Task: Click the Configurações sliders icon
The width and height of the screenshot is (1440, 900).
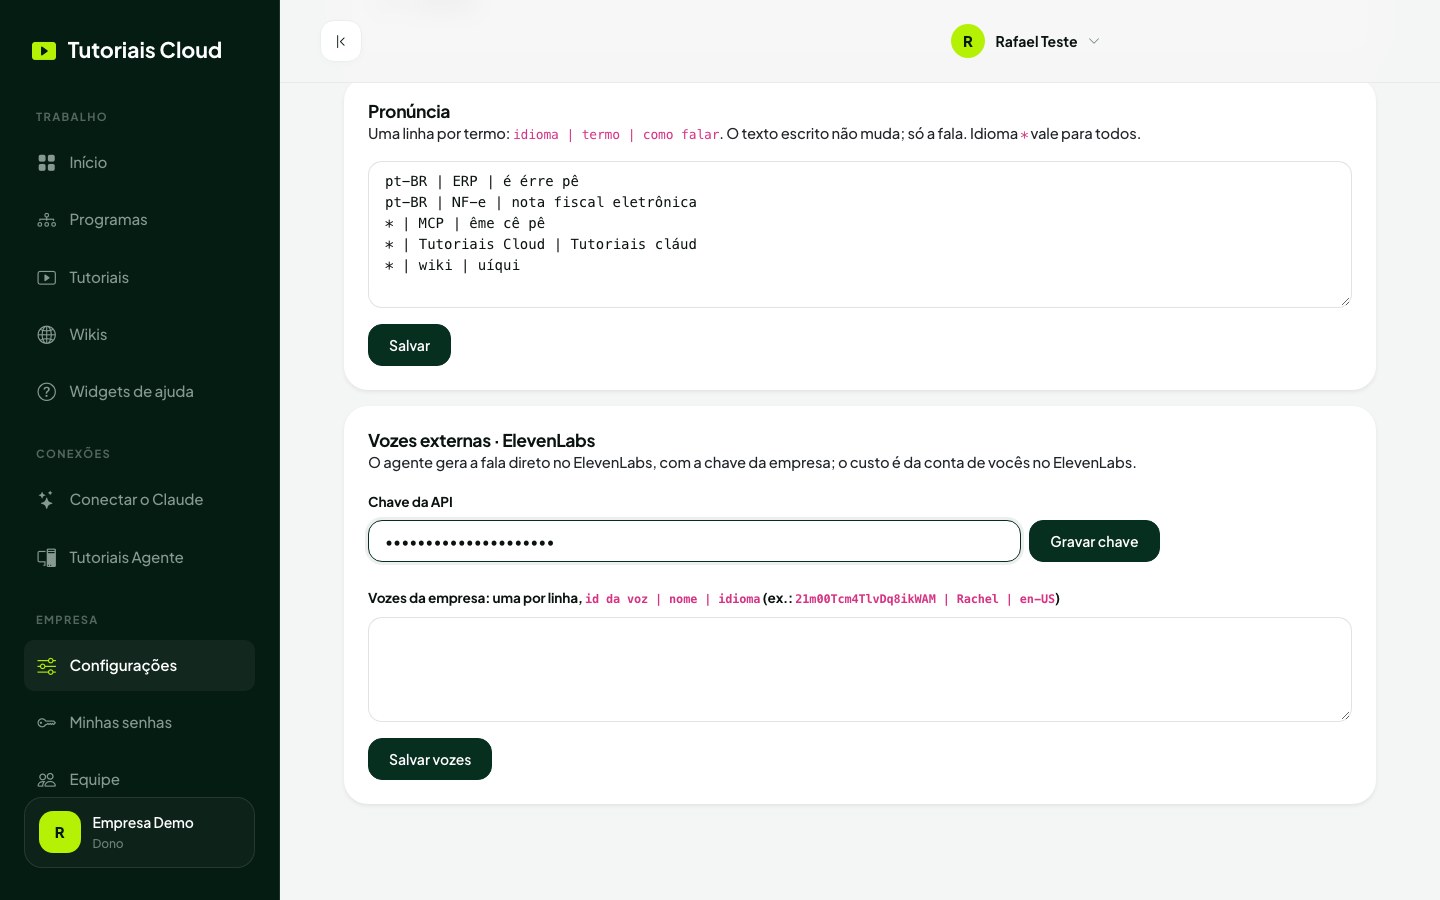Action: (47, 666)
